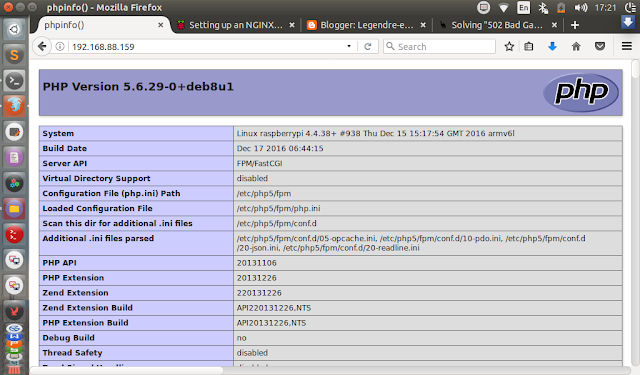
Task: Open a new tab with the plus button
Action: click(575, 25)
